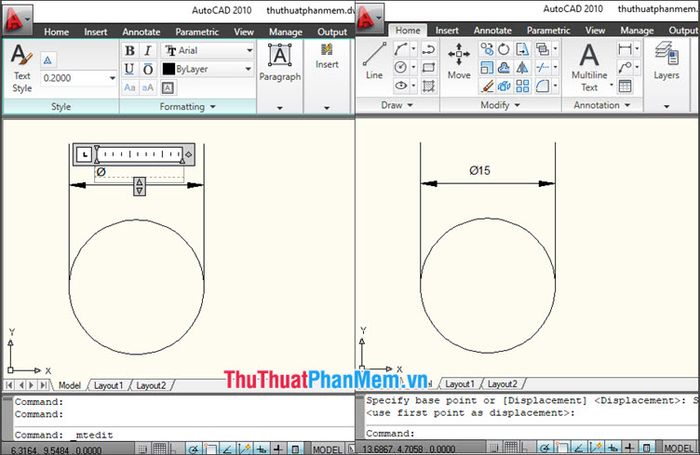
Task: Click the highlighted Home ribbon tab
Action: pyautogui.click(x=408, y=31)
